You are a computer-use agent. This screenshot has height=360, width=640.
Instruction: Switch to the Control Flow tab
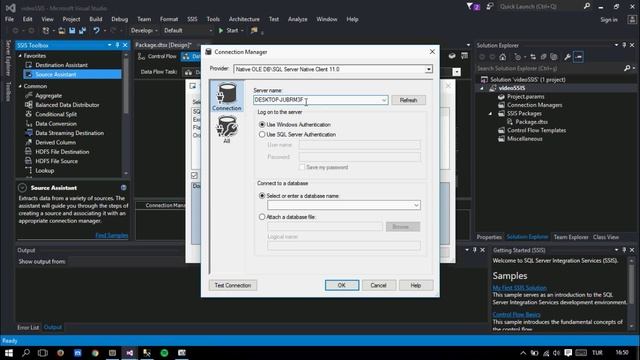pos(158,56)
